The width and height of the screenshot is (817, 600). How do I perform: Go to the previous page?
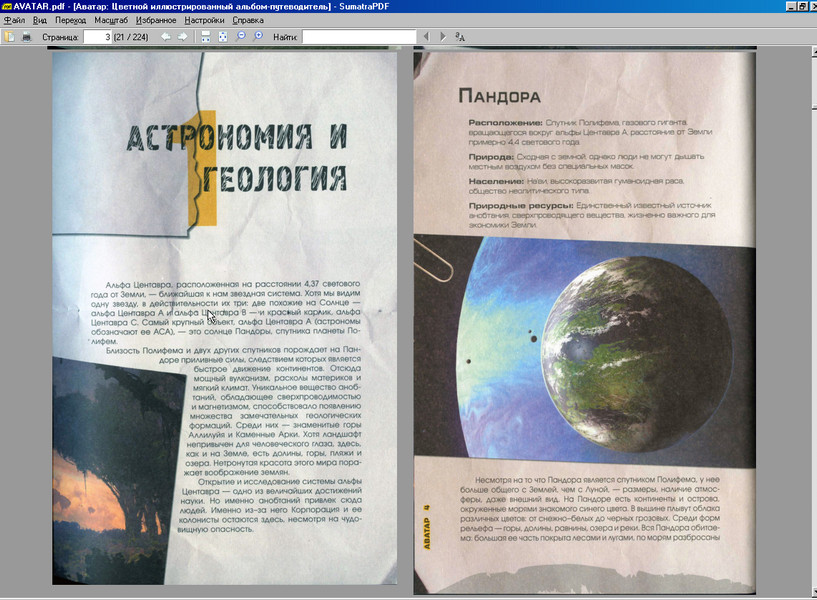point(164,36)
